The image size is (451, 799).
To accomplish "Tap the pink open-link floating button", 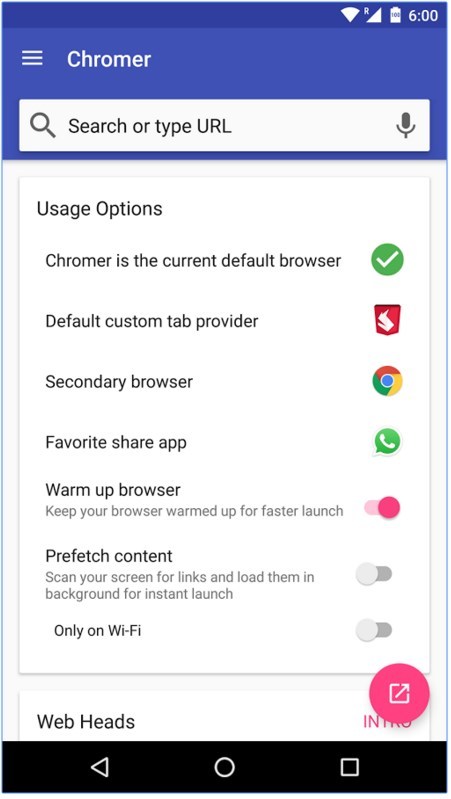I will pos(400,694).
